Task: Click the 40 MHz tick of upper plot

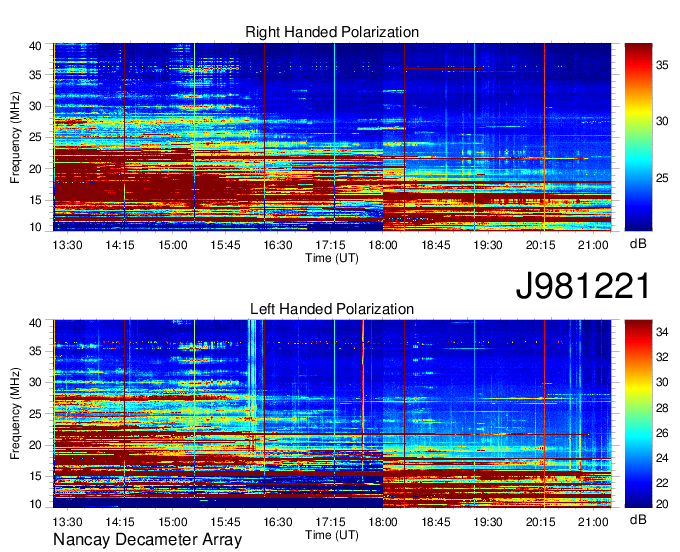Action: tap(35, 46)
